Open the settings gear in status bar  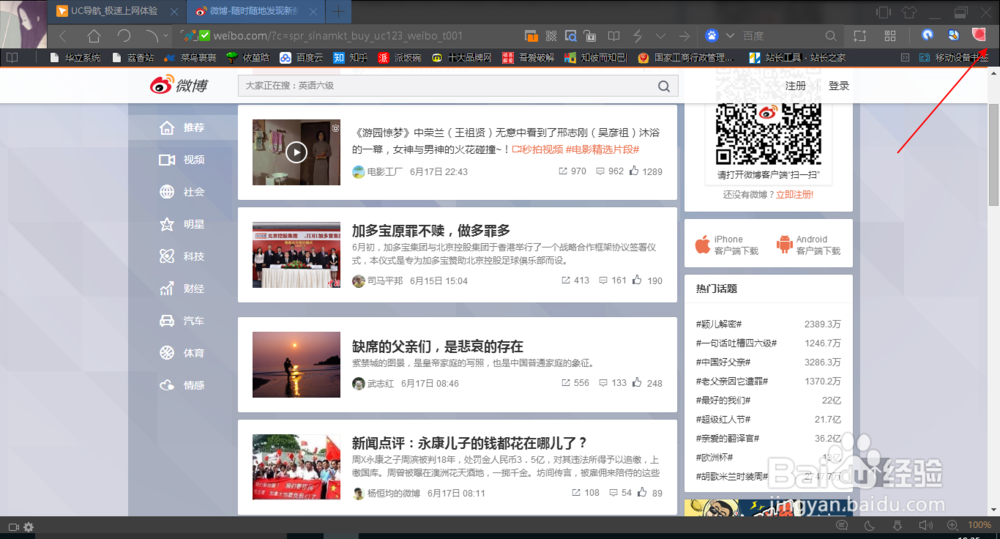29,527
